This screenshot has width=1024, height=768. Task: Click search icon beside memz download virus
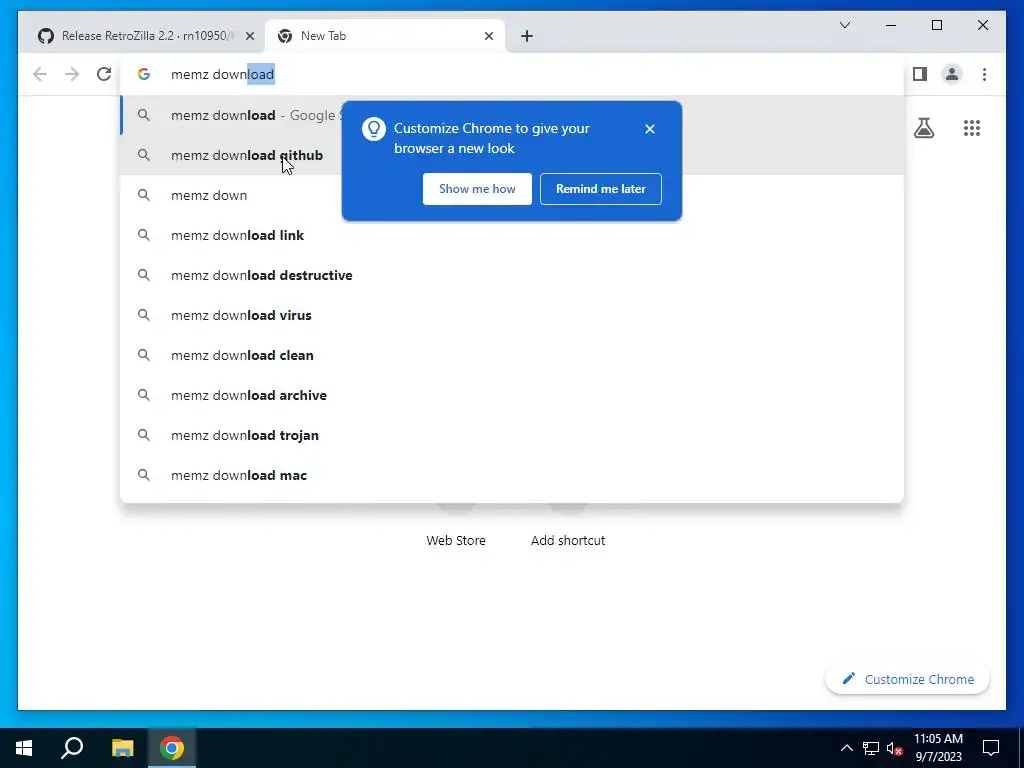click(144, 315)
